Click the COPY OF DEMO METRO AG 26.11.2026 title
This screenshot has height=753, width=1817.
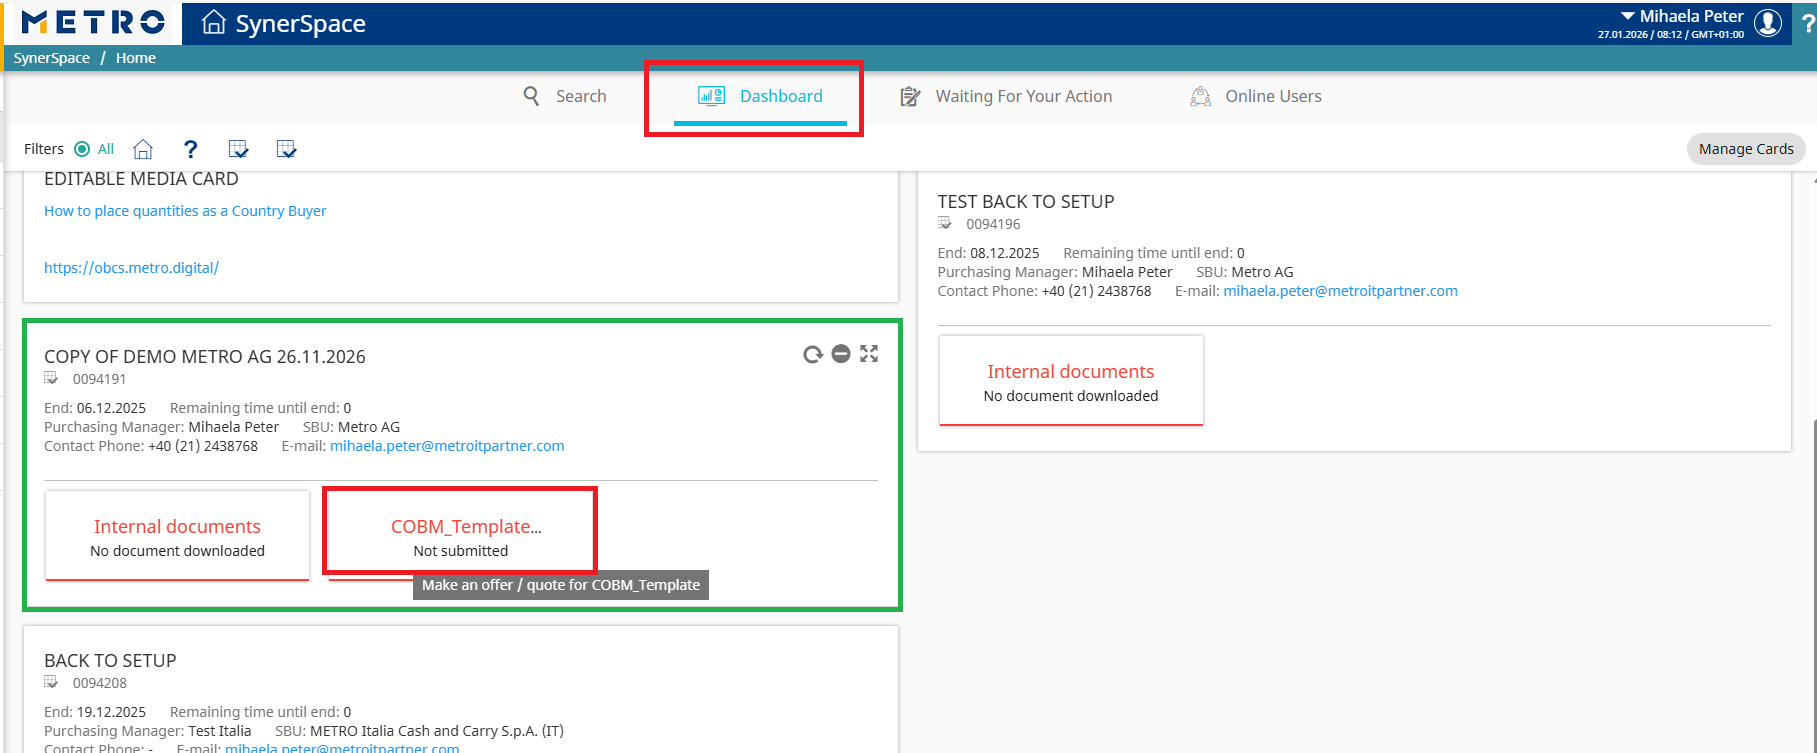coord(205,357)
